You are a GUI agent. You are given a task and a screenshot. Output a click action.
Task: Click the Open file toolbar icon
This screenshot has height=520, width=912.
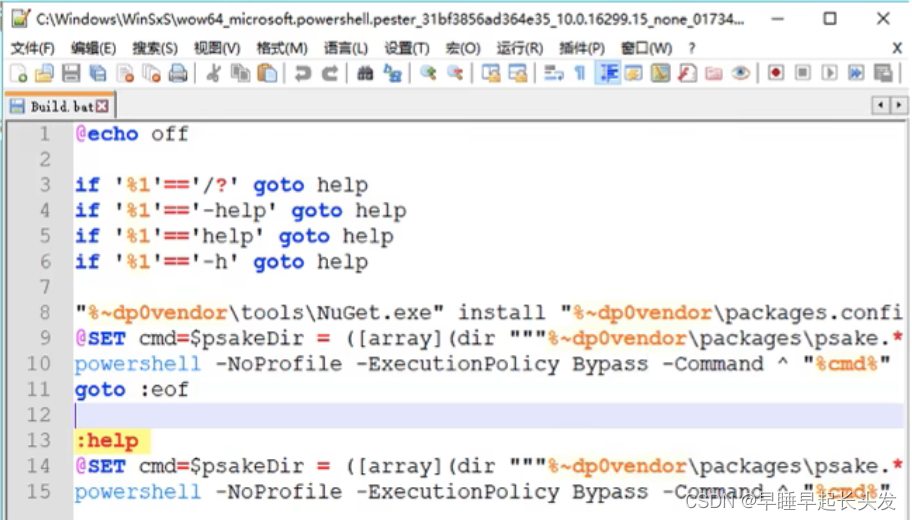44,73
